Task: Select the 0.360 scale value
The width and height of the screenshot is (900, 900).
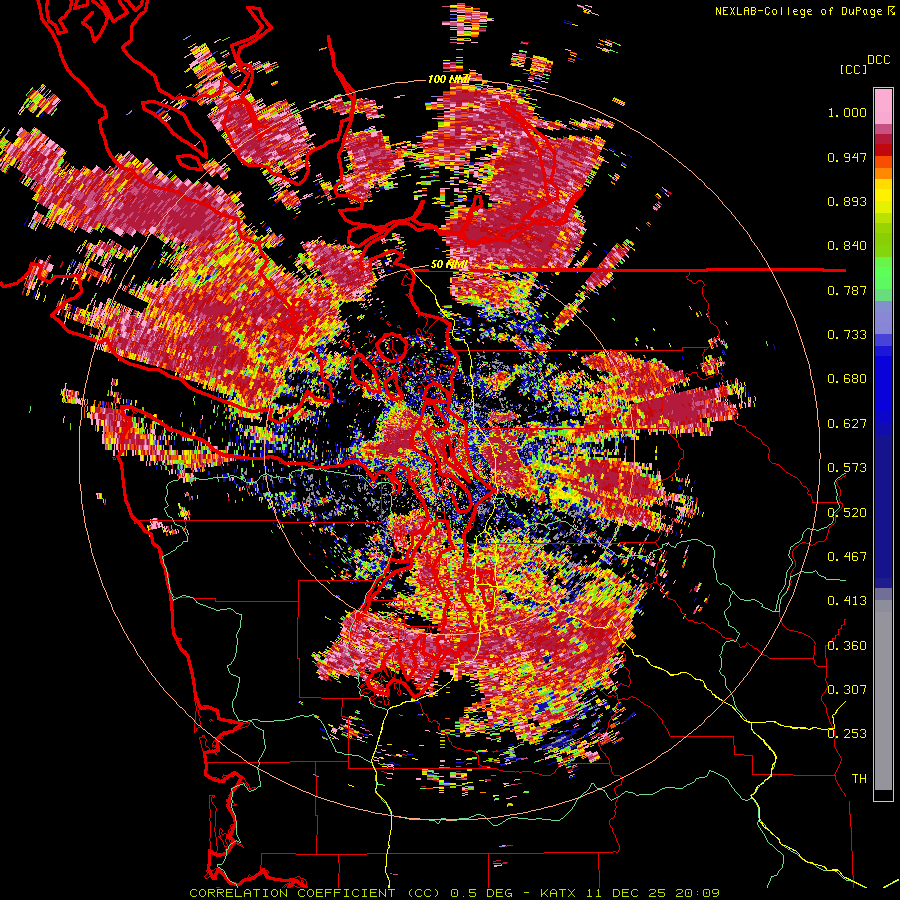Action: [x=847, y=646]
